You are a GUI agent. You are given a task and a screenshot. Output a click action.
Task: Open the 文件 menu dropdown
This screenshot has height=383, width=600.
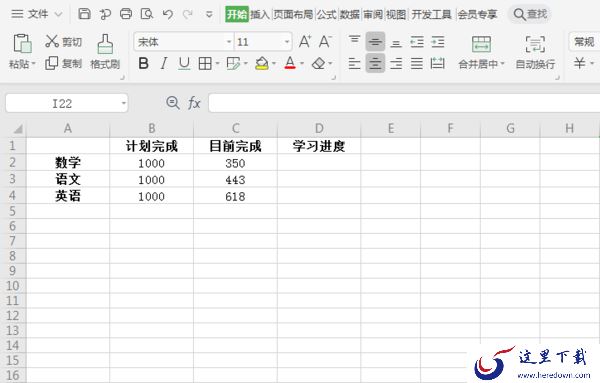click(37, 14)
